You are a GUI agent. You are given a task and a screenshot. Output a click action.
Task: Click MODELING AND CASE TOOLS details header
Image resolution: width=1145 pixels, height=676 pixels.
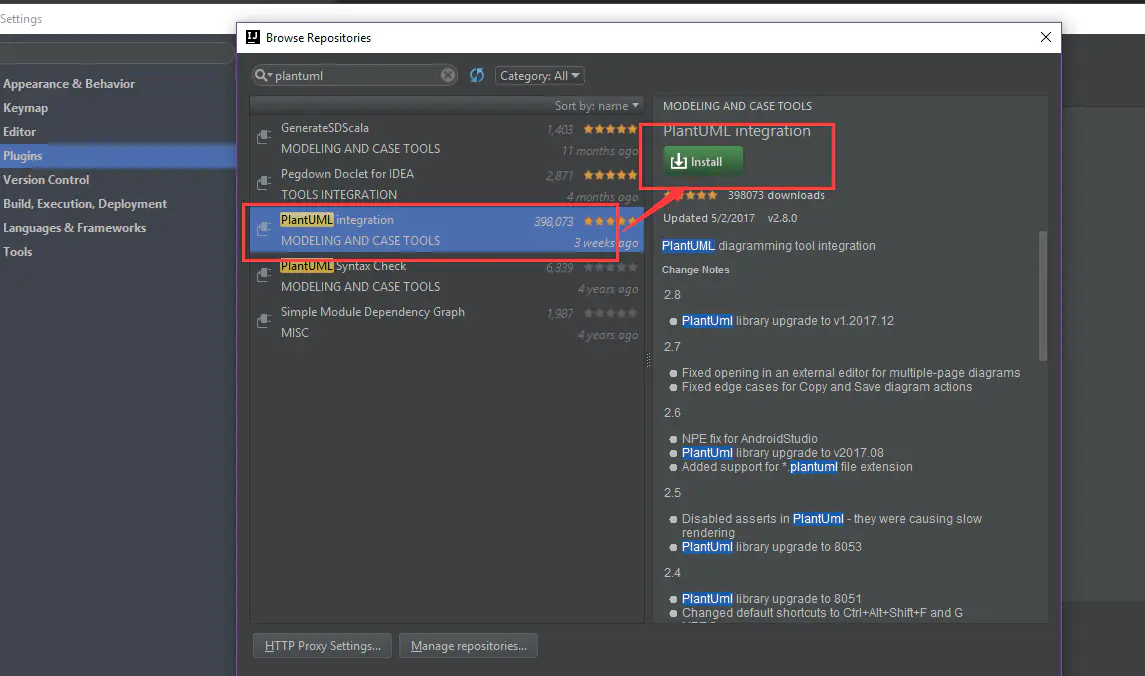[737, 106]
